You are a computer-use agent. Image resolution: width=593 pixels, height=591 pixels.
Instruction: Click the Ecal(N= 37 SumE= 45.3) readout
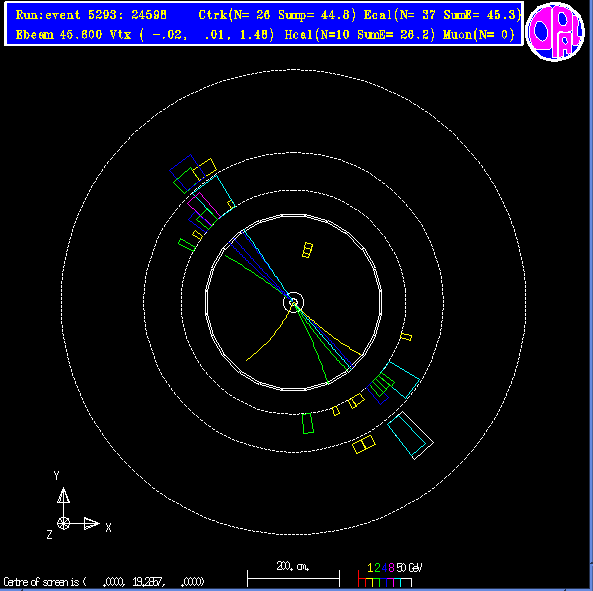pos(442,15)
